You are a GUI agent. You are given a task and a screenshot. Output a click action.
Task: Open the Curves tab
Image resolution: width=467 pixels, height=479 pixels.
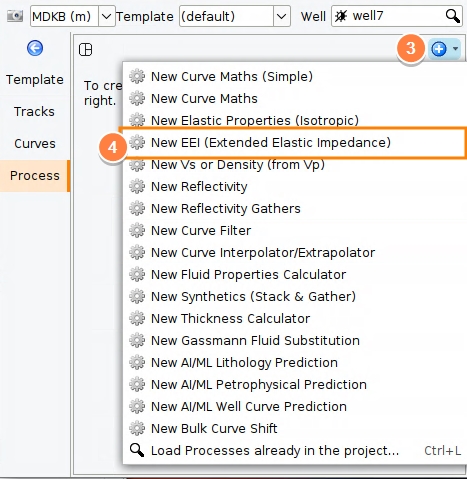pyautogui.click(x=35, y=144)
